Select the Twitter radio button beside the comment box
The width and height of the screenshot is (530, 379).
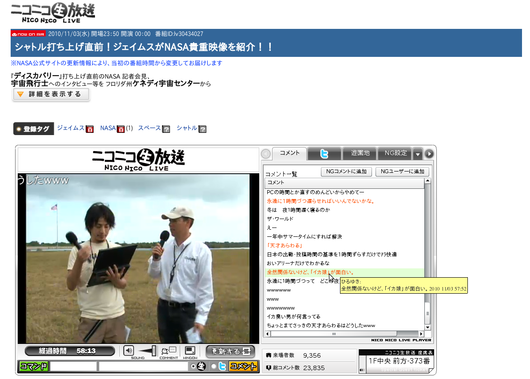(x=213, y=366)
